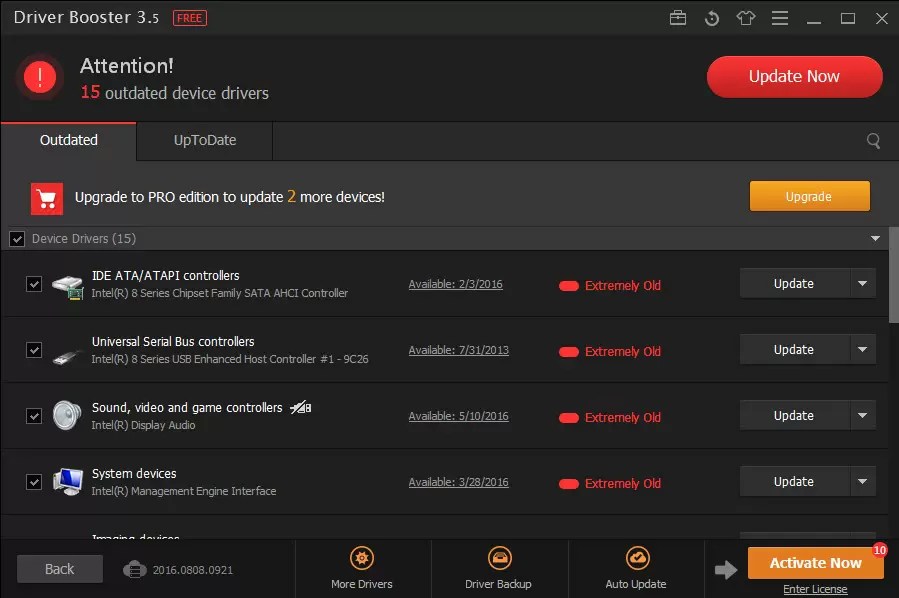Viewport: 899px width, 598px height.
Task: Click the rescan/rollback circular arrow icon
Action: pyautogui.click(x=712, y=18)
